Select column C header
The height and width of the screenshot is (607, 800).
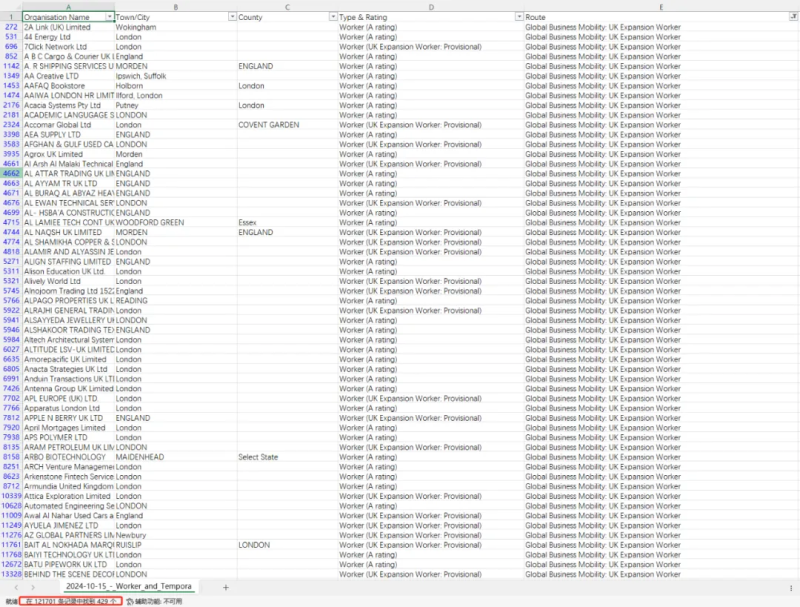coord(287,7)
